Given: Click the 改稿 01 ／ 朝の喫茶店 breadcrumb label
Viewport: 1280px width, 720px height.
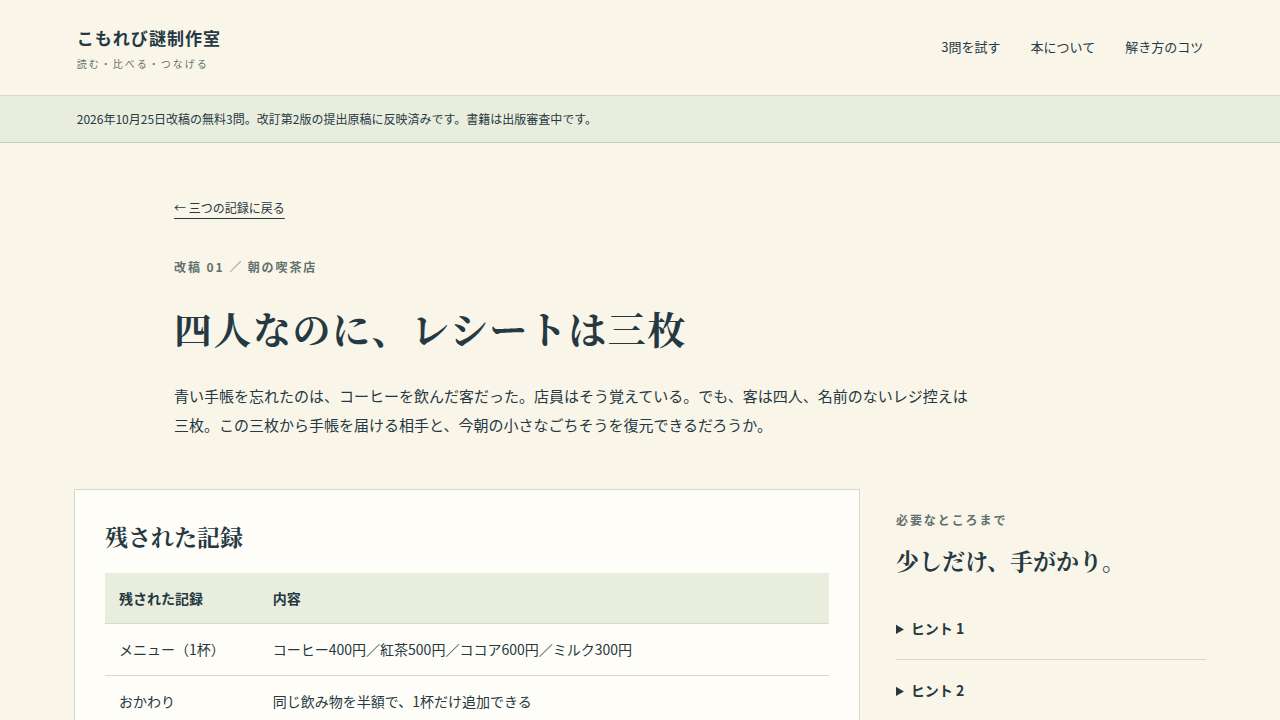Looking at the screenshot, I should coord(245,267).
